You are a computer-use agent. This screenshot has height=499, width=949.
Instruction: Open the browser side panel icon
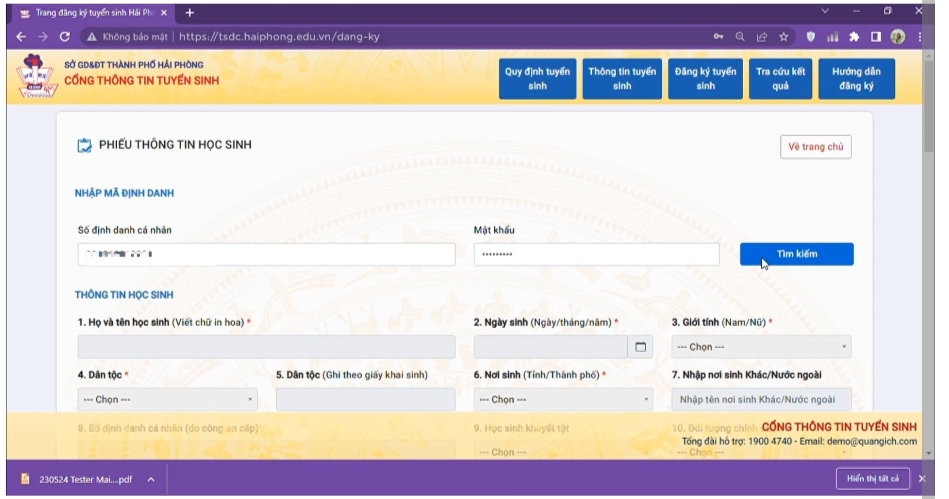click(x=875, y=36)
